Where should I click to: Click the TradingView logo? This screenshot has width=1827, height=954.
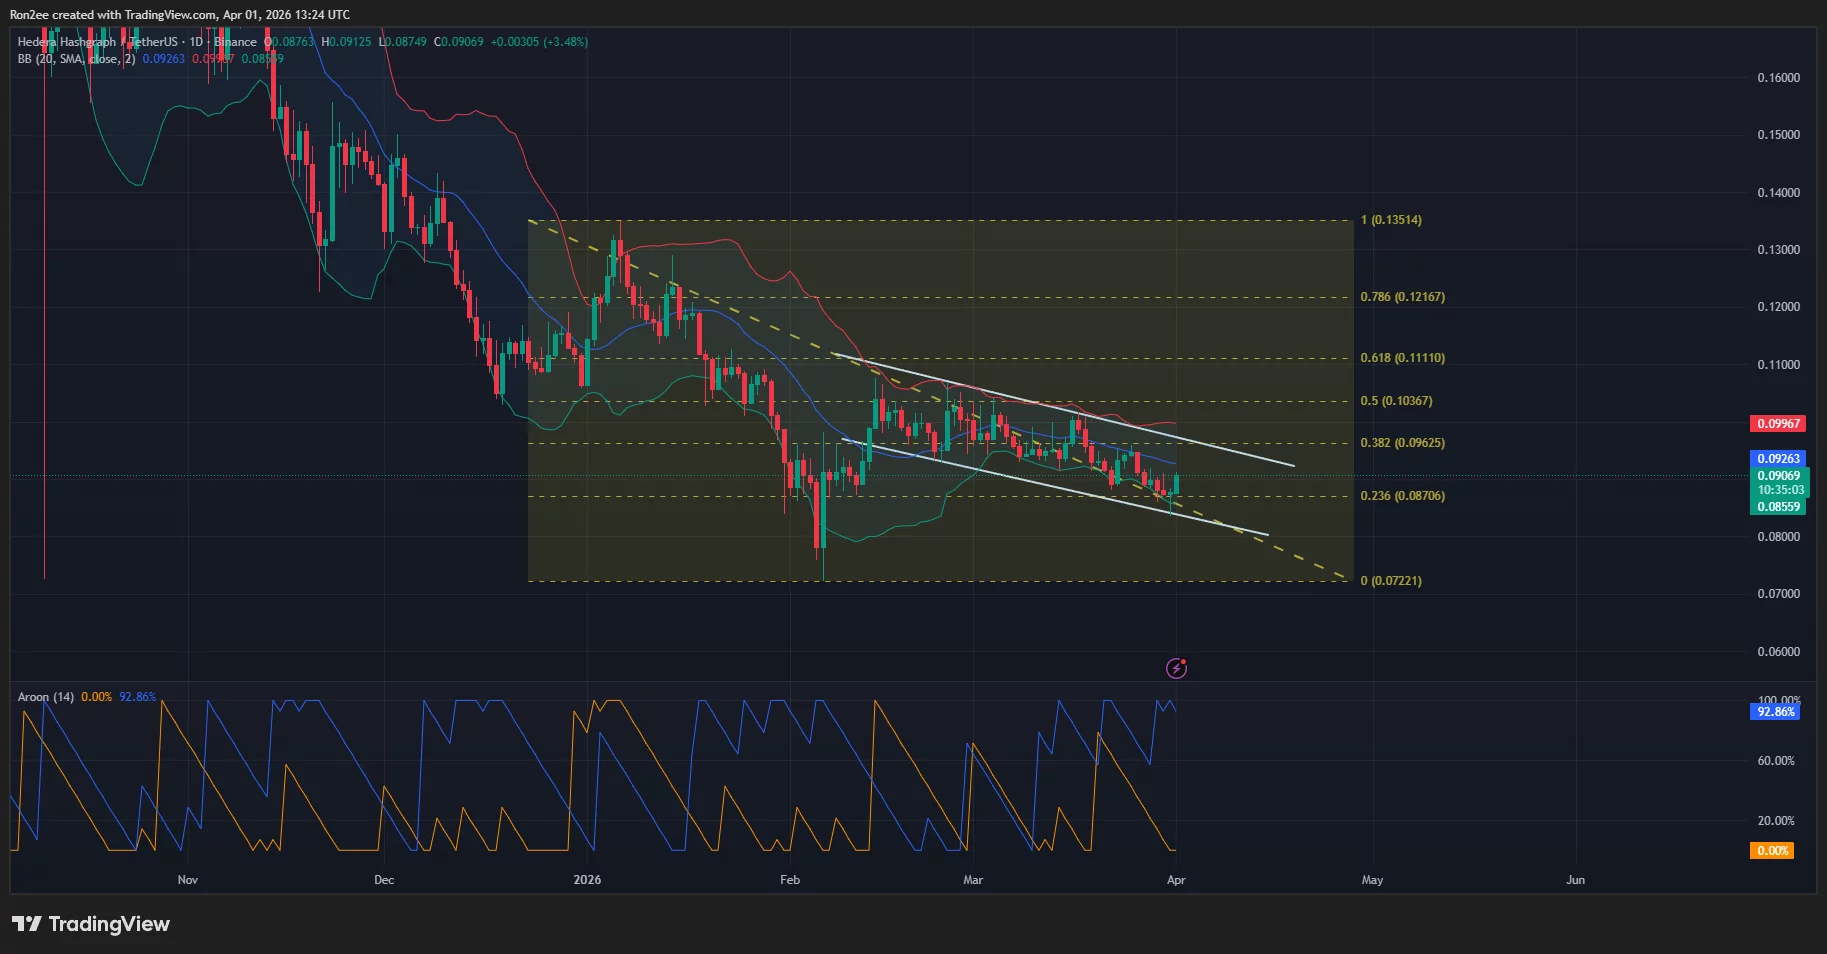click(90, 924)
